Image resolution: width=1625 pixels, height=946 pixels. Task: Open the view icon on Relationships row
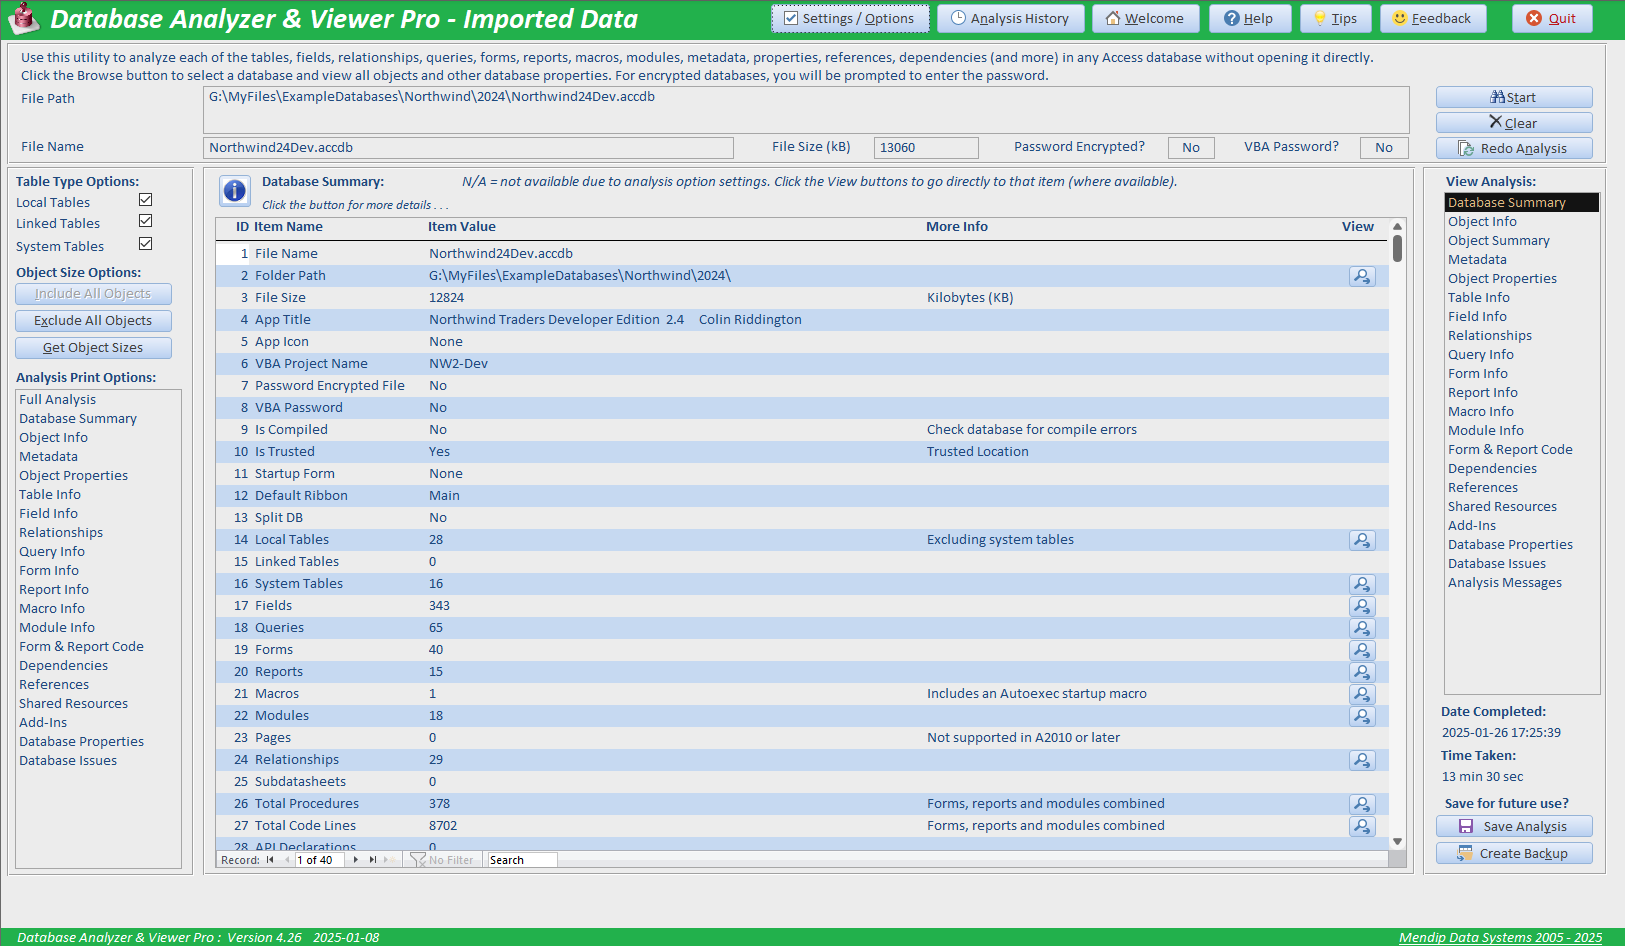1362,760
